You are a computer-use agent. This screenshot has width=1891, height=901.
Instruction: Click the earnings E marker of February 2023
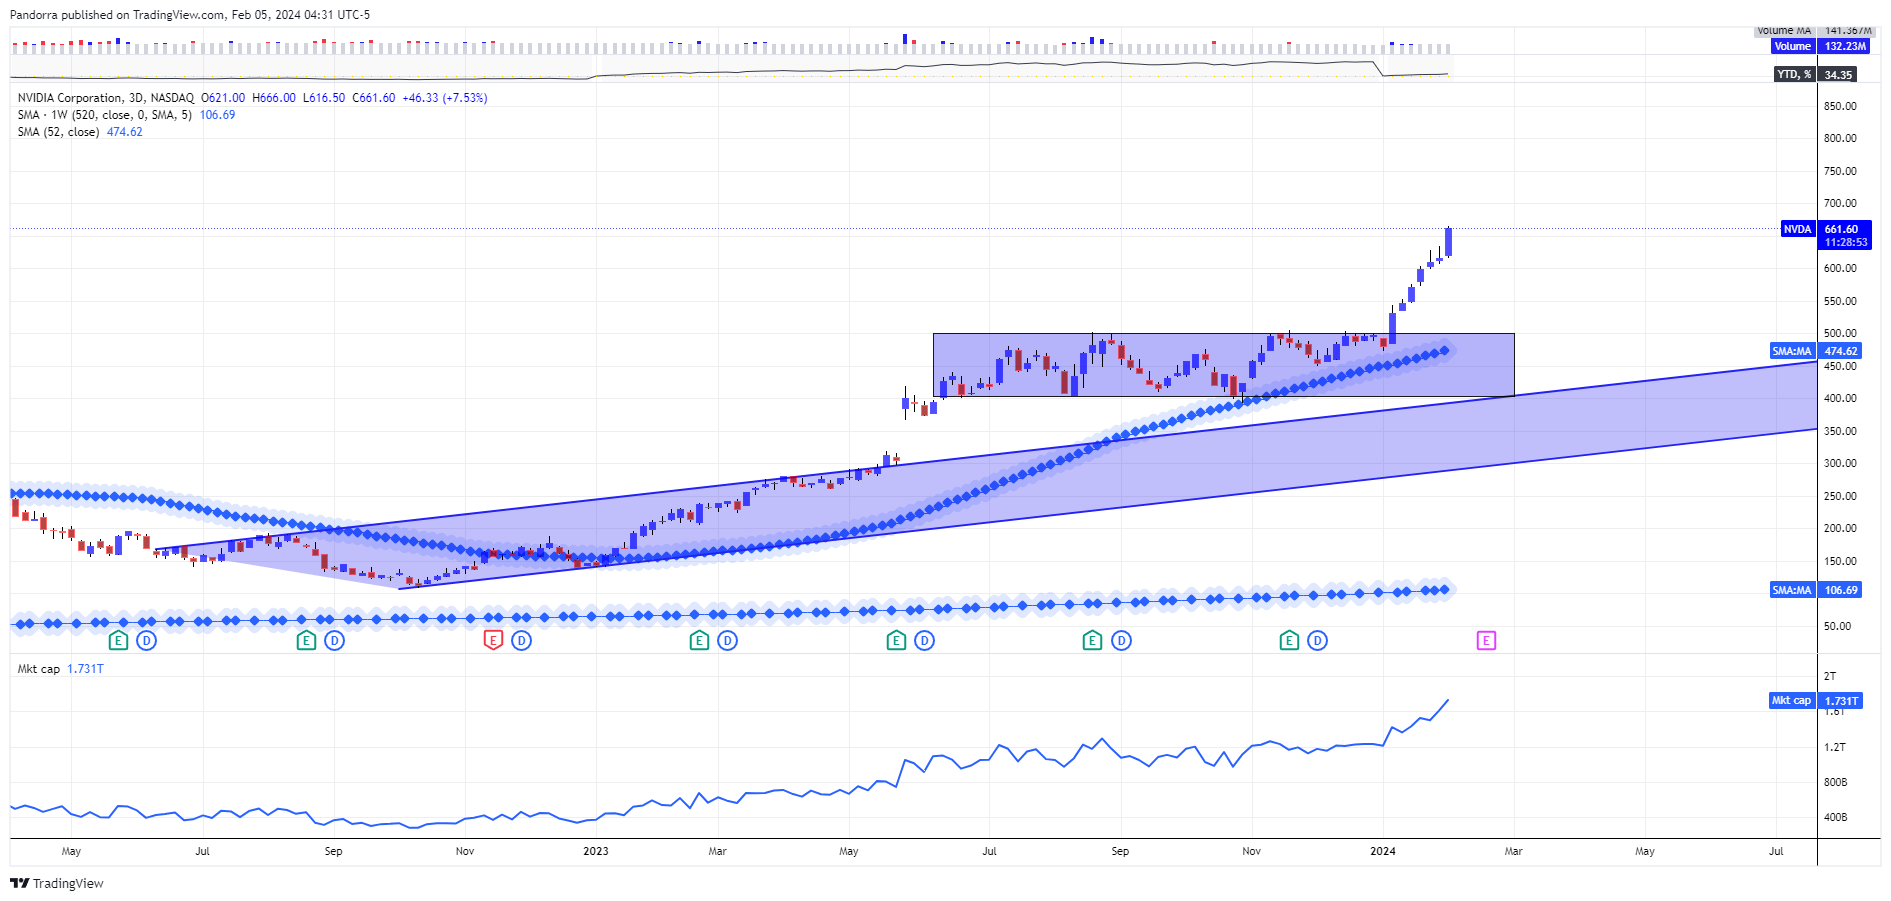[x=699, y=640]
